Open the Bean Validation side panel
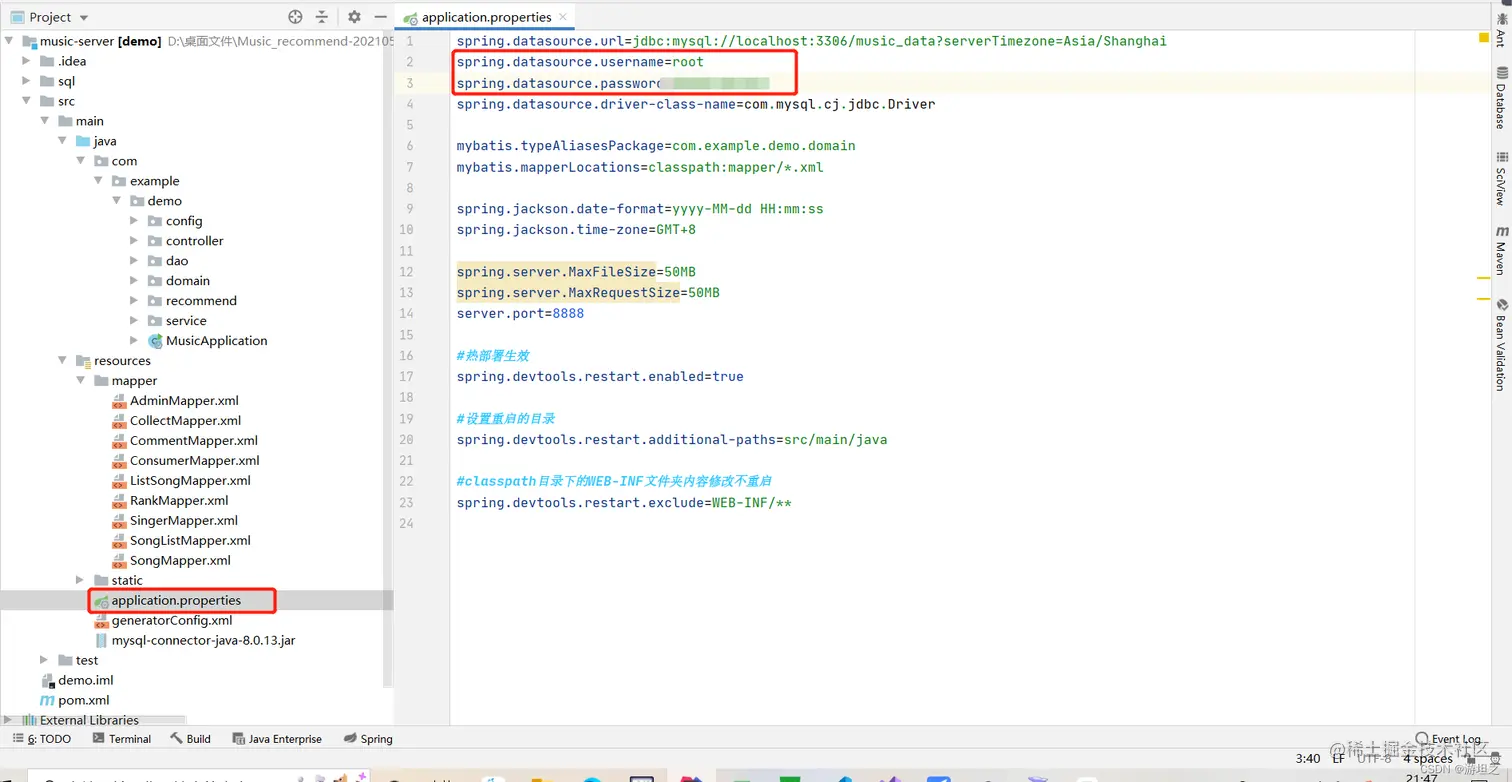The image size is (1512, 782). [1501, 345]
